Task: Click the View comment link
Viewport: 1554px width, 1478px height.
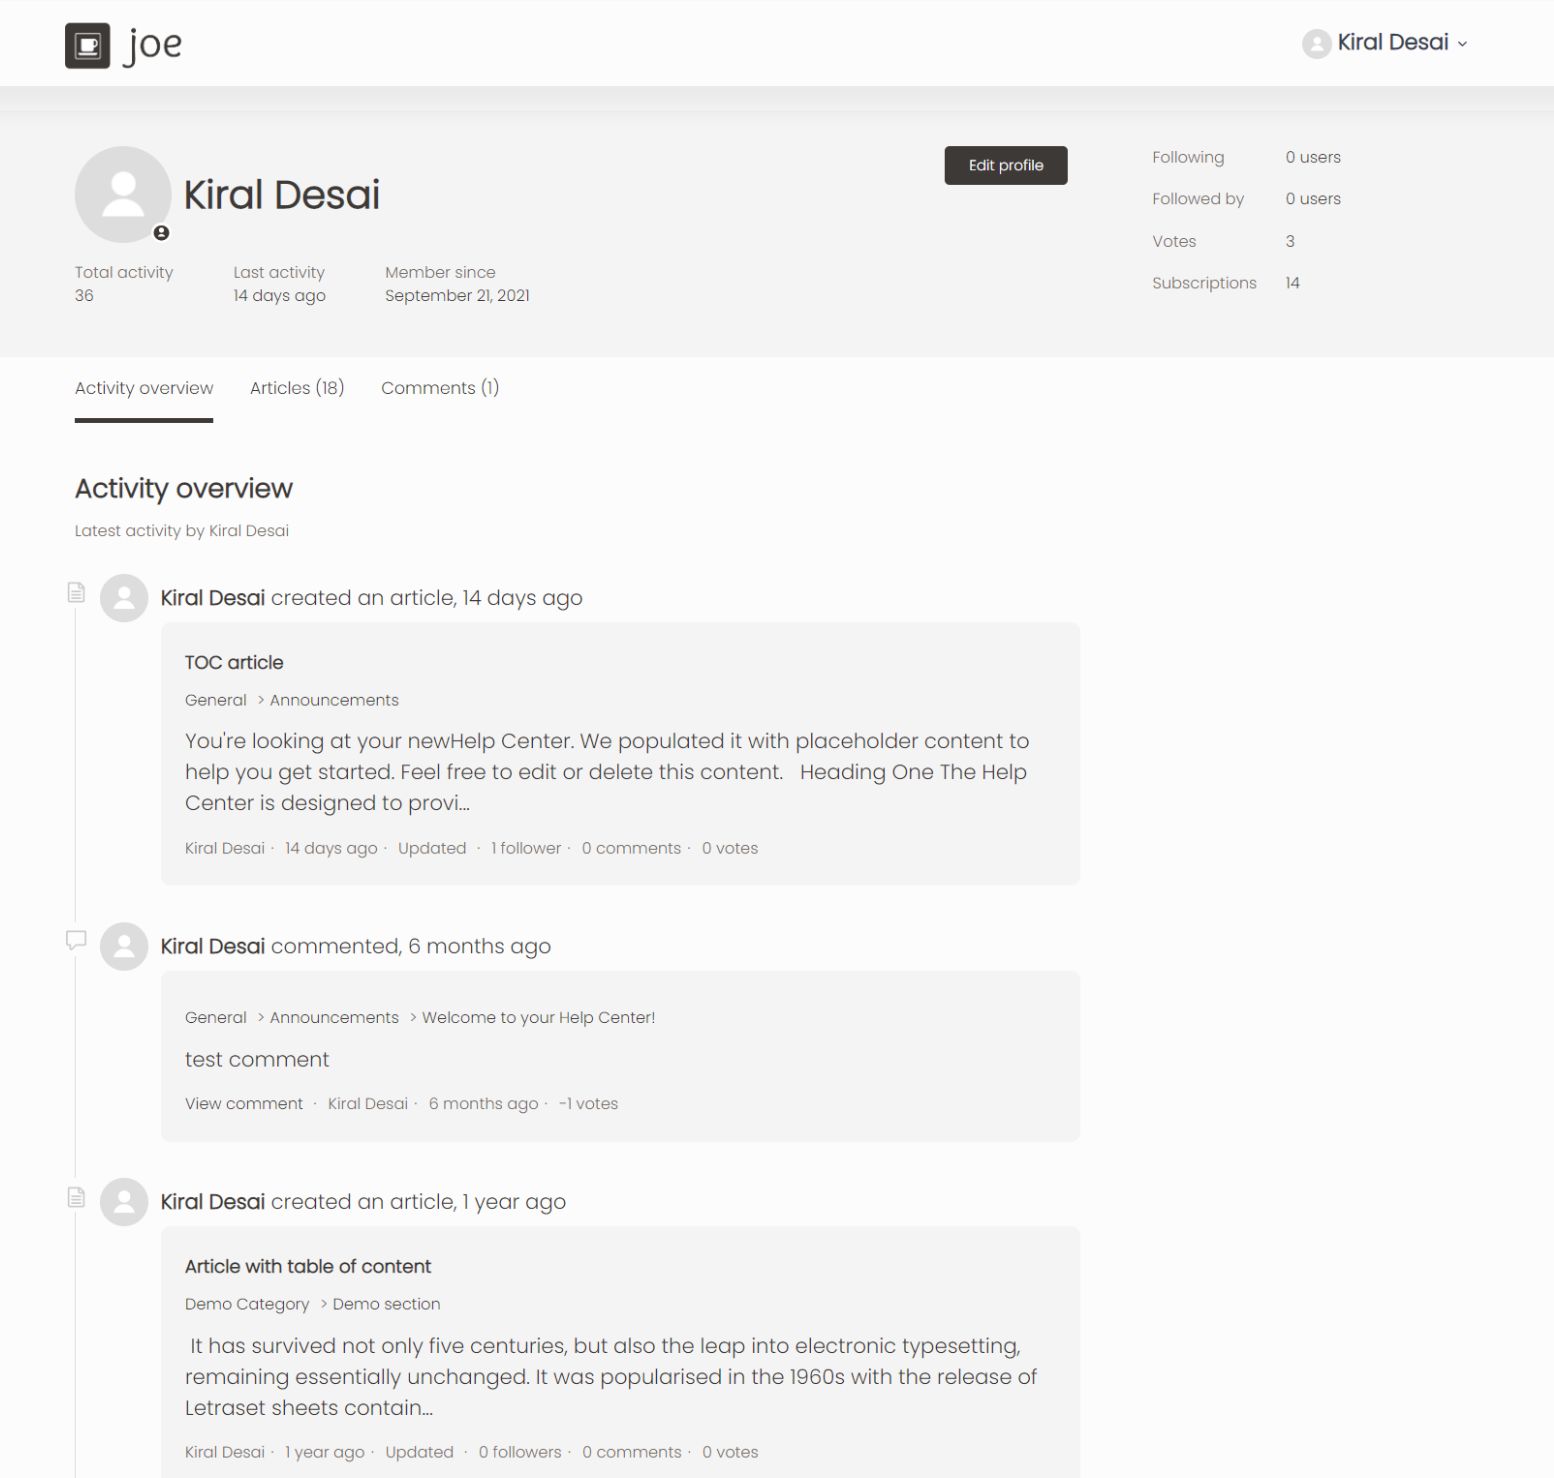Action: click(x=244, y=1103)
